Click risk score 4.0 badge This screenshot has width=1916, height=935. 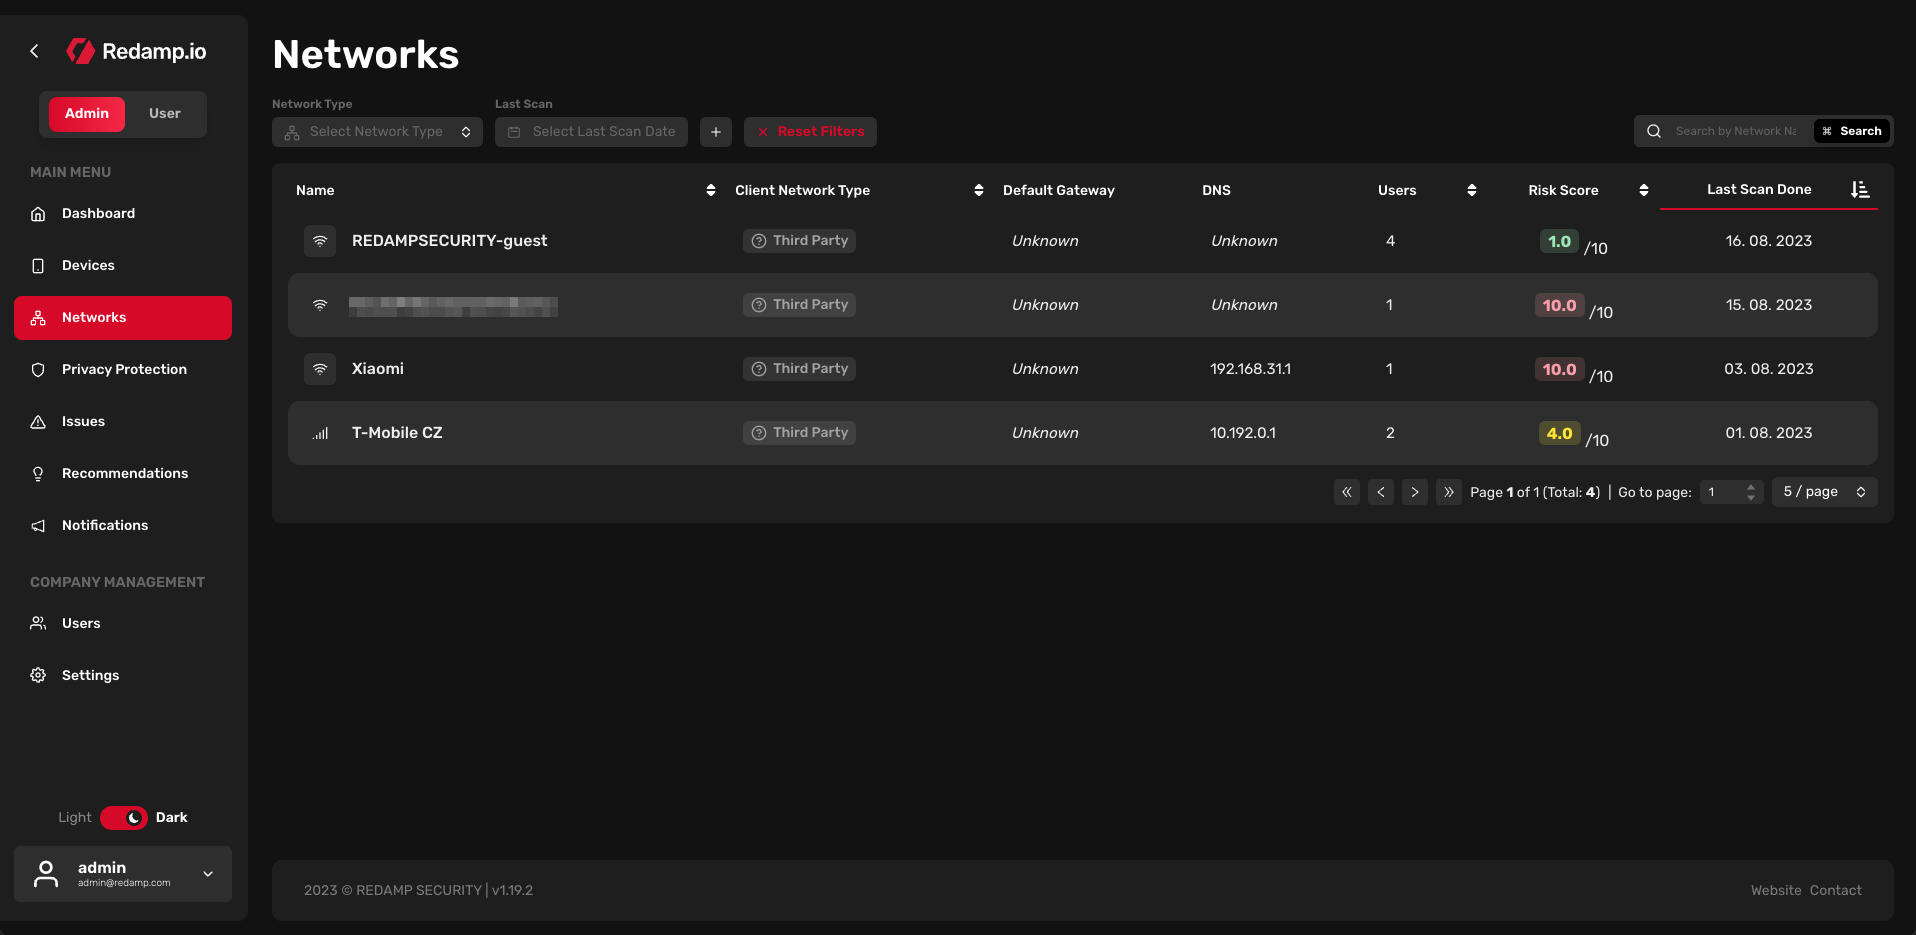pyautogui.click(x=1559, y=433)
